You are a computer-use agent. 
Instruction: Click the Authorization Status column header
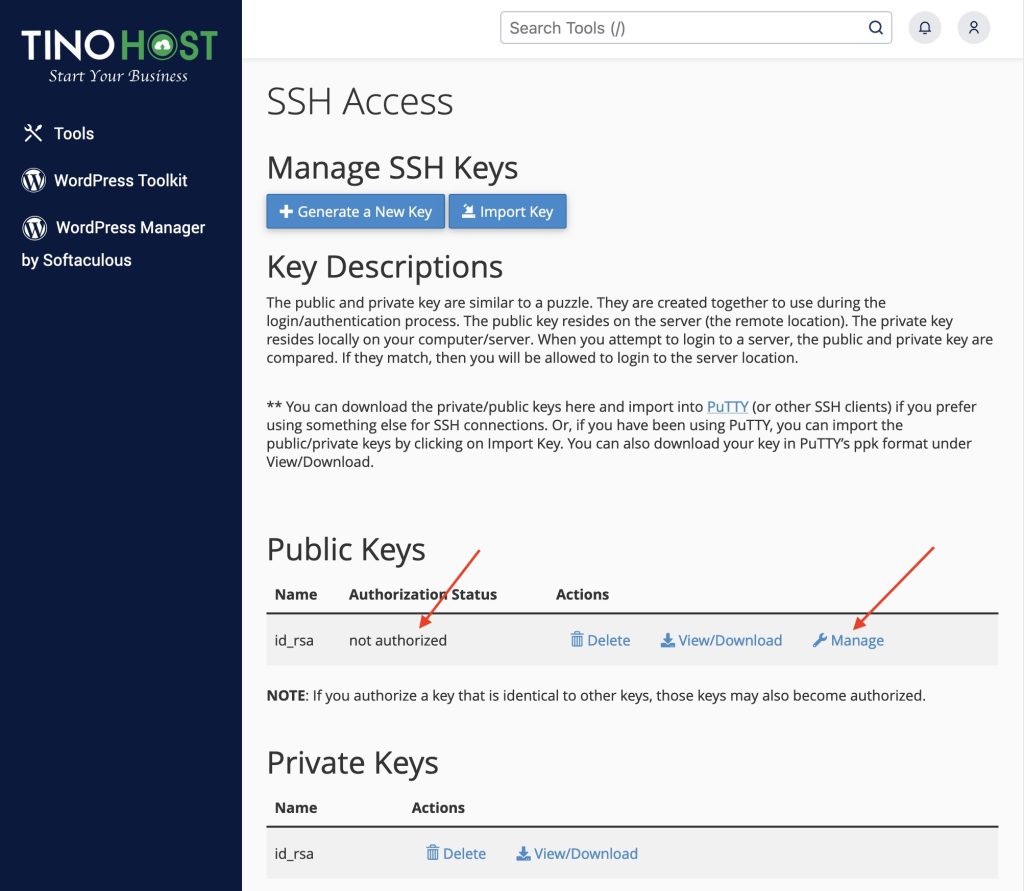(423, 594)
